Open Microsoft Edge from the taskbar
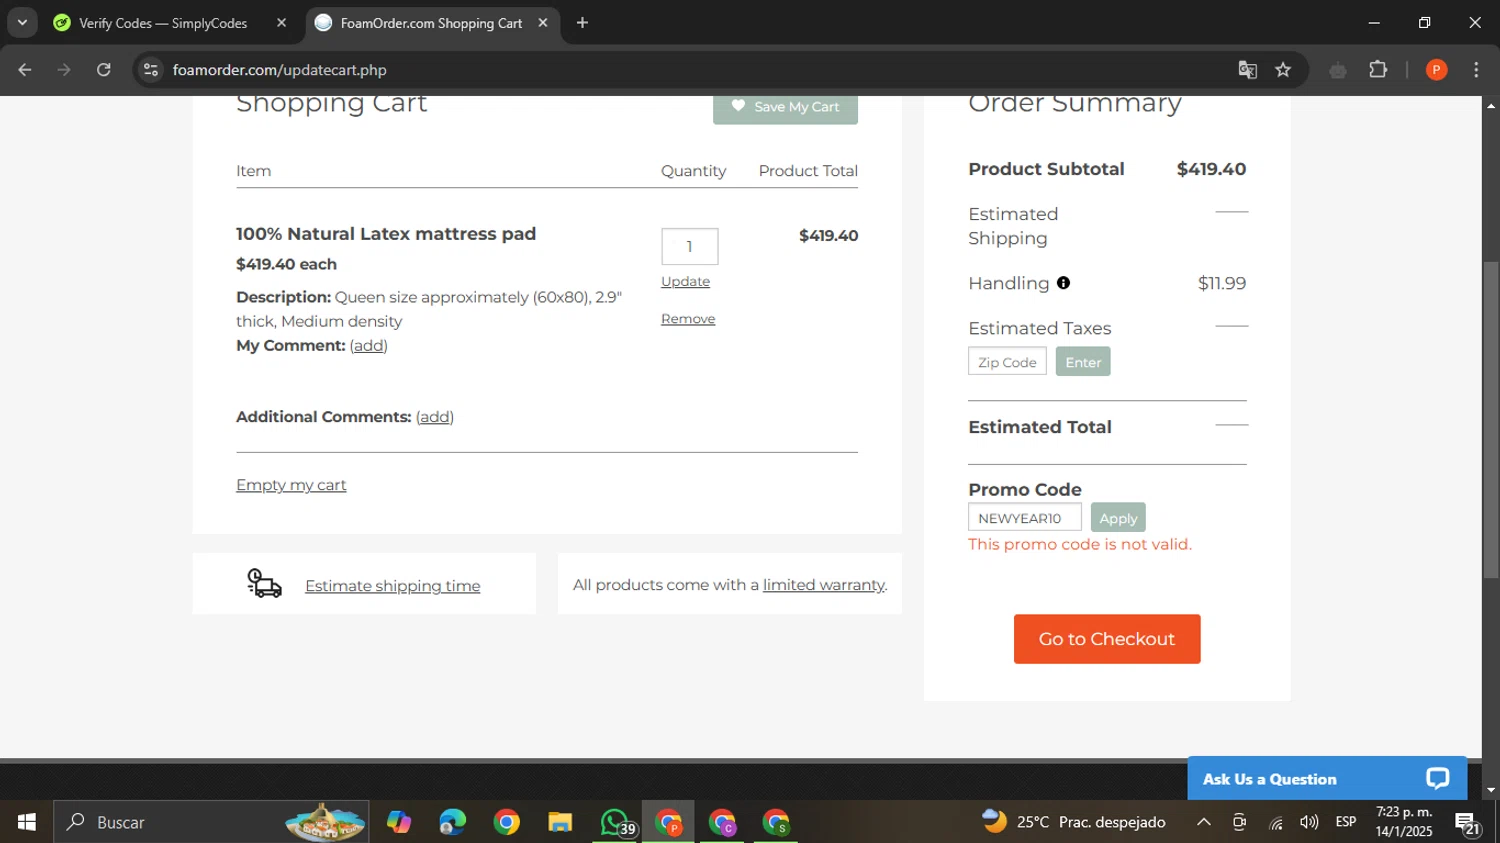Image resolution: width=1500 pixels, height=843 pixels. pos(453,823)
